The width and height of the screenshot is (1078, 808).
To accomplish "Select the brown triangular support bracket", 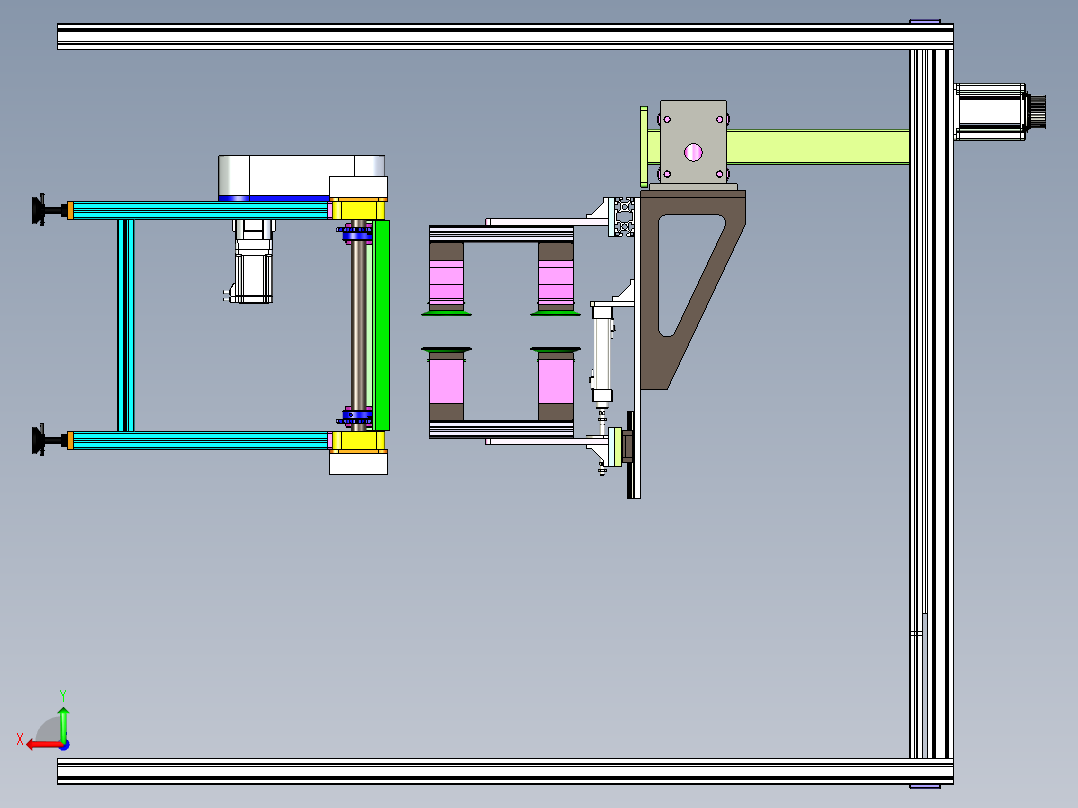I will click(691, 289).
